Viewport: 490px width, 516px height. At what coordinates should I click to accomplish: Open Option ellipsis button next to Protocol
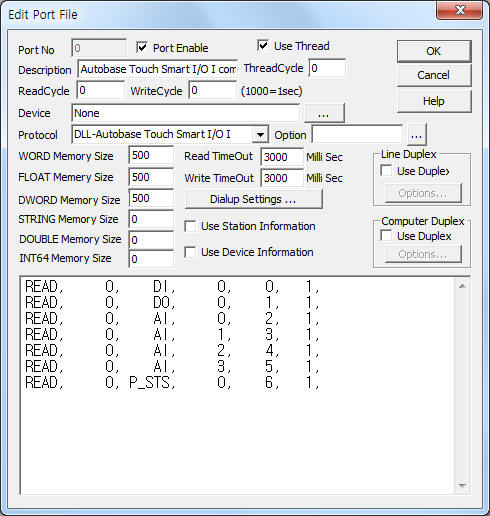pos(416,135)
